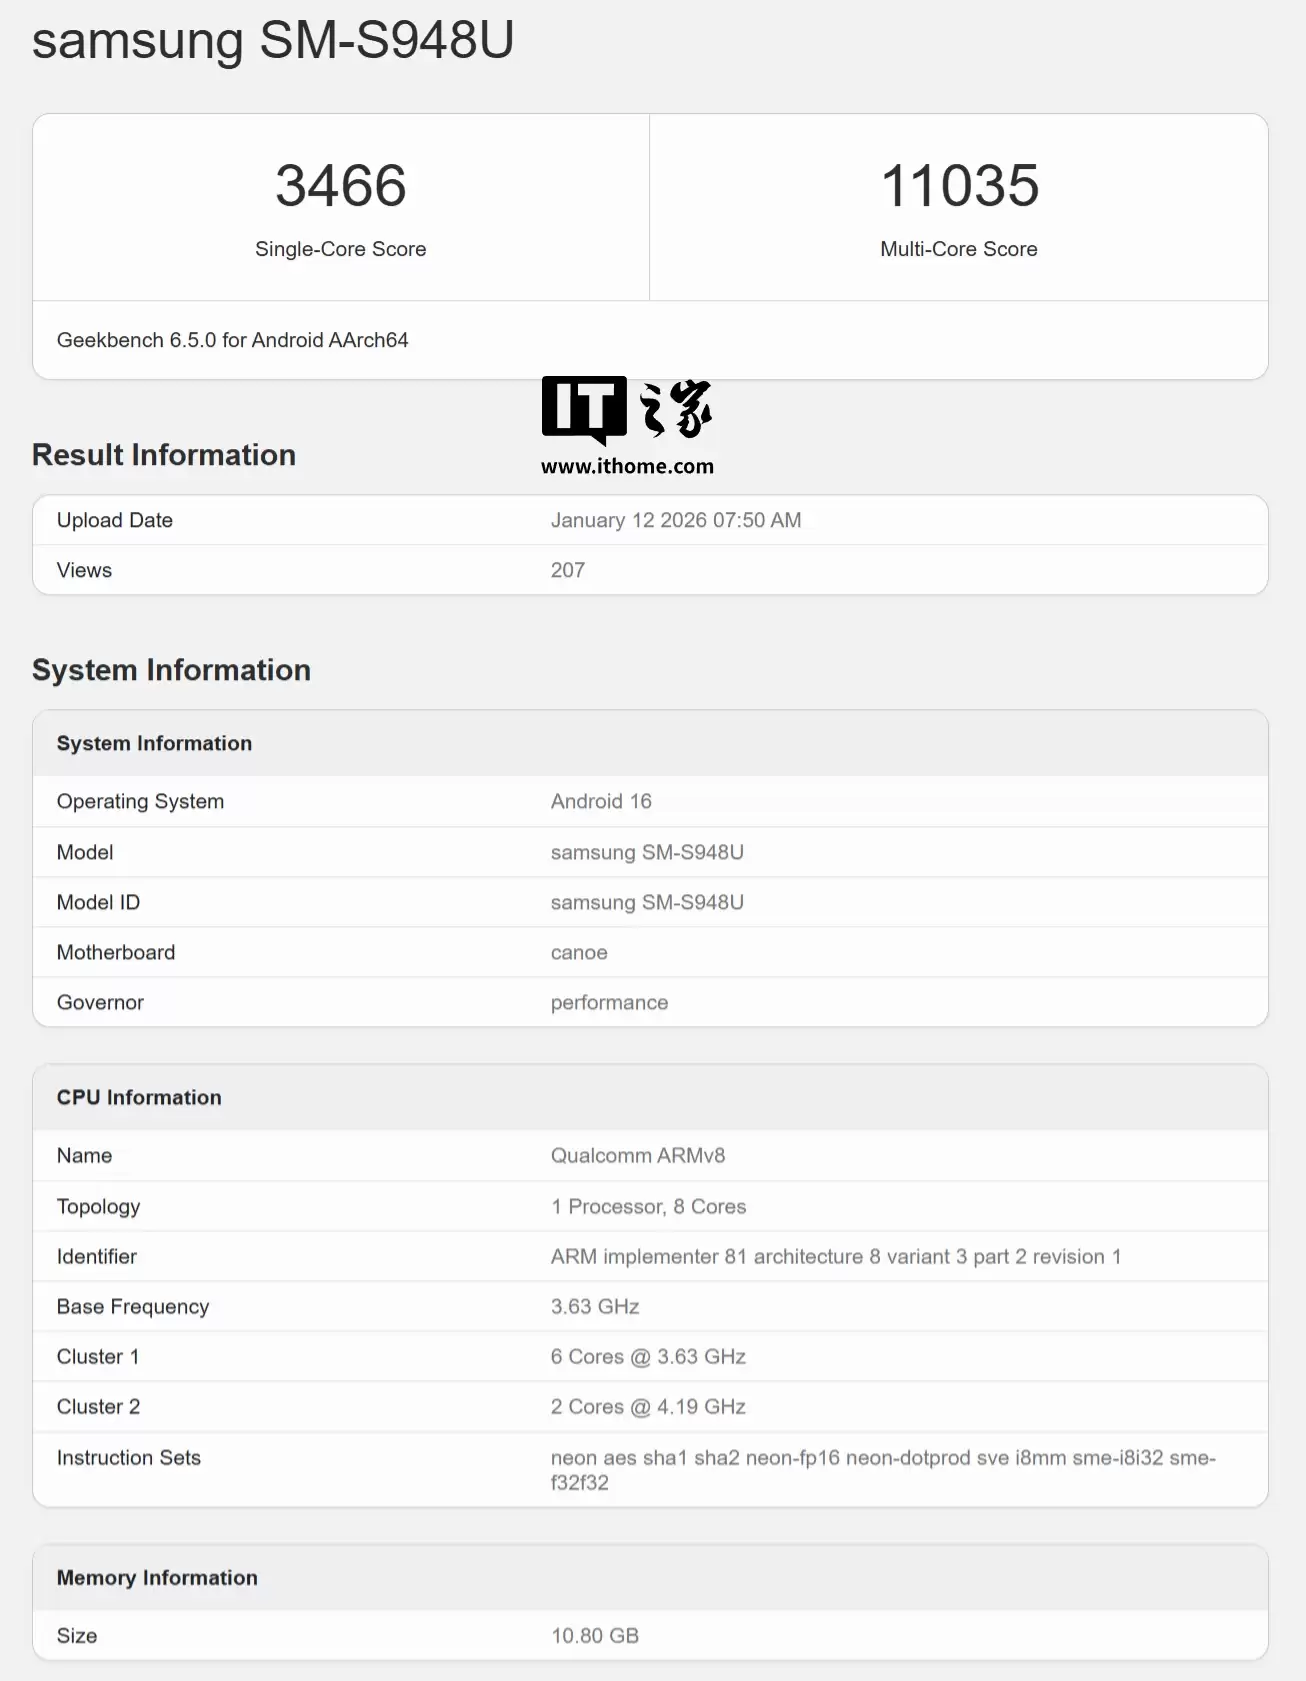The image size is (1306, 1681).
Task: Click the Topology value 1 Processor, 8 Cores
Action: [648, 1206]
